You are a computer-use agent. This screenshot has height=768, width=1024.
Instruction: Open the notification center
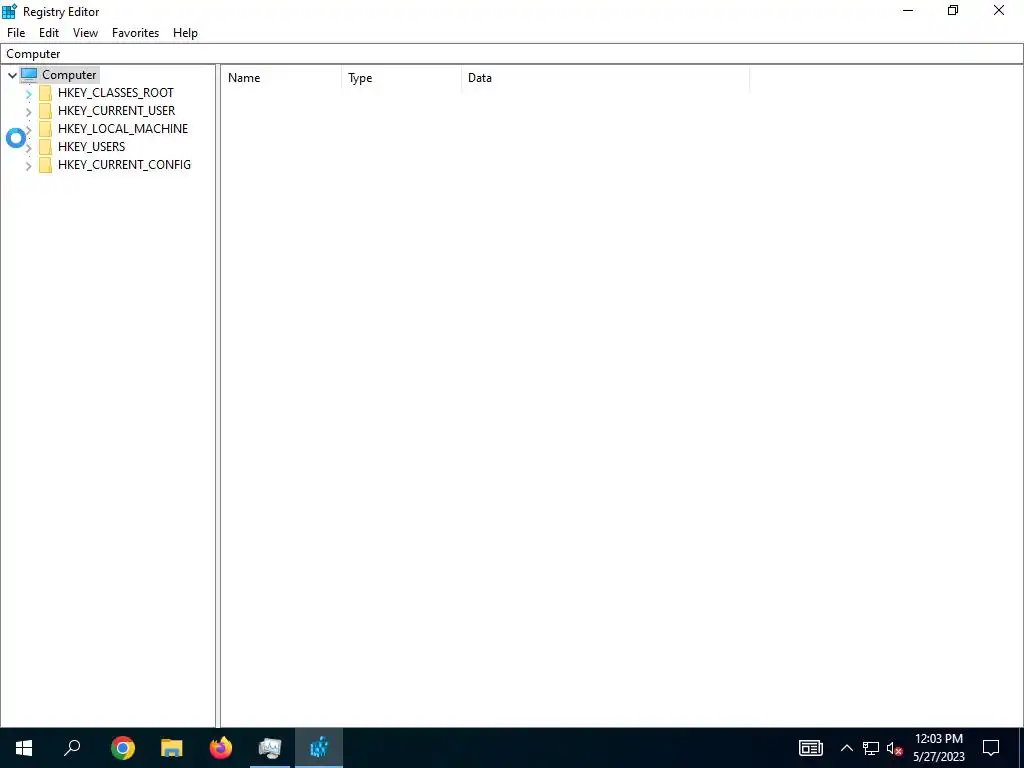(x=991, y=748)
